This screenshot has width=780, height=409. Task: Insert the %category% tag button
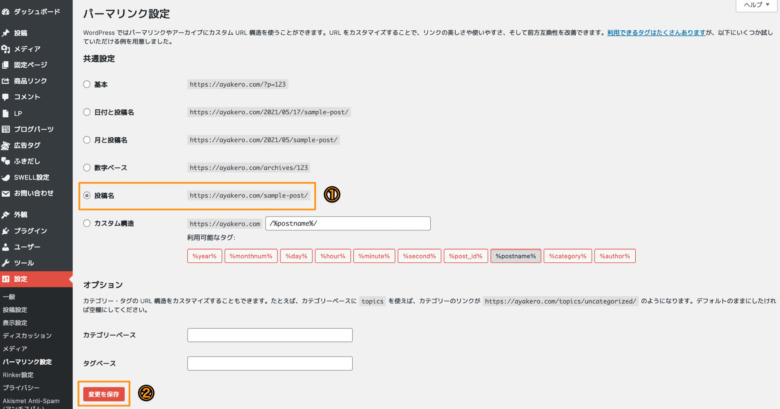click(x=568, y=256)
